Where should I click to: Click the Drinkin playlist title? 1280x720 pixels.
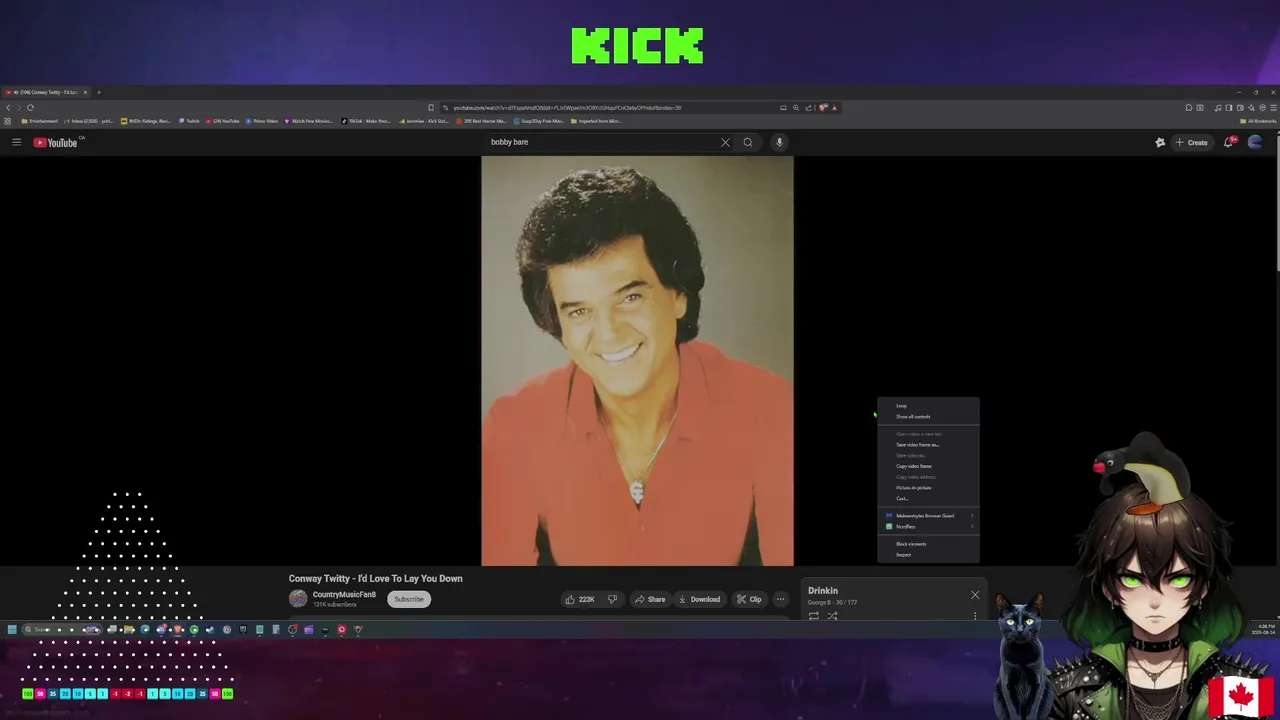pos(823,591)
